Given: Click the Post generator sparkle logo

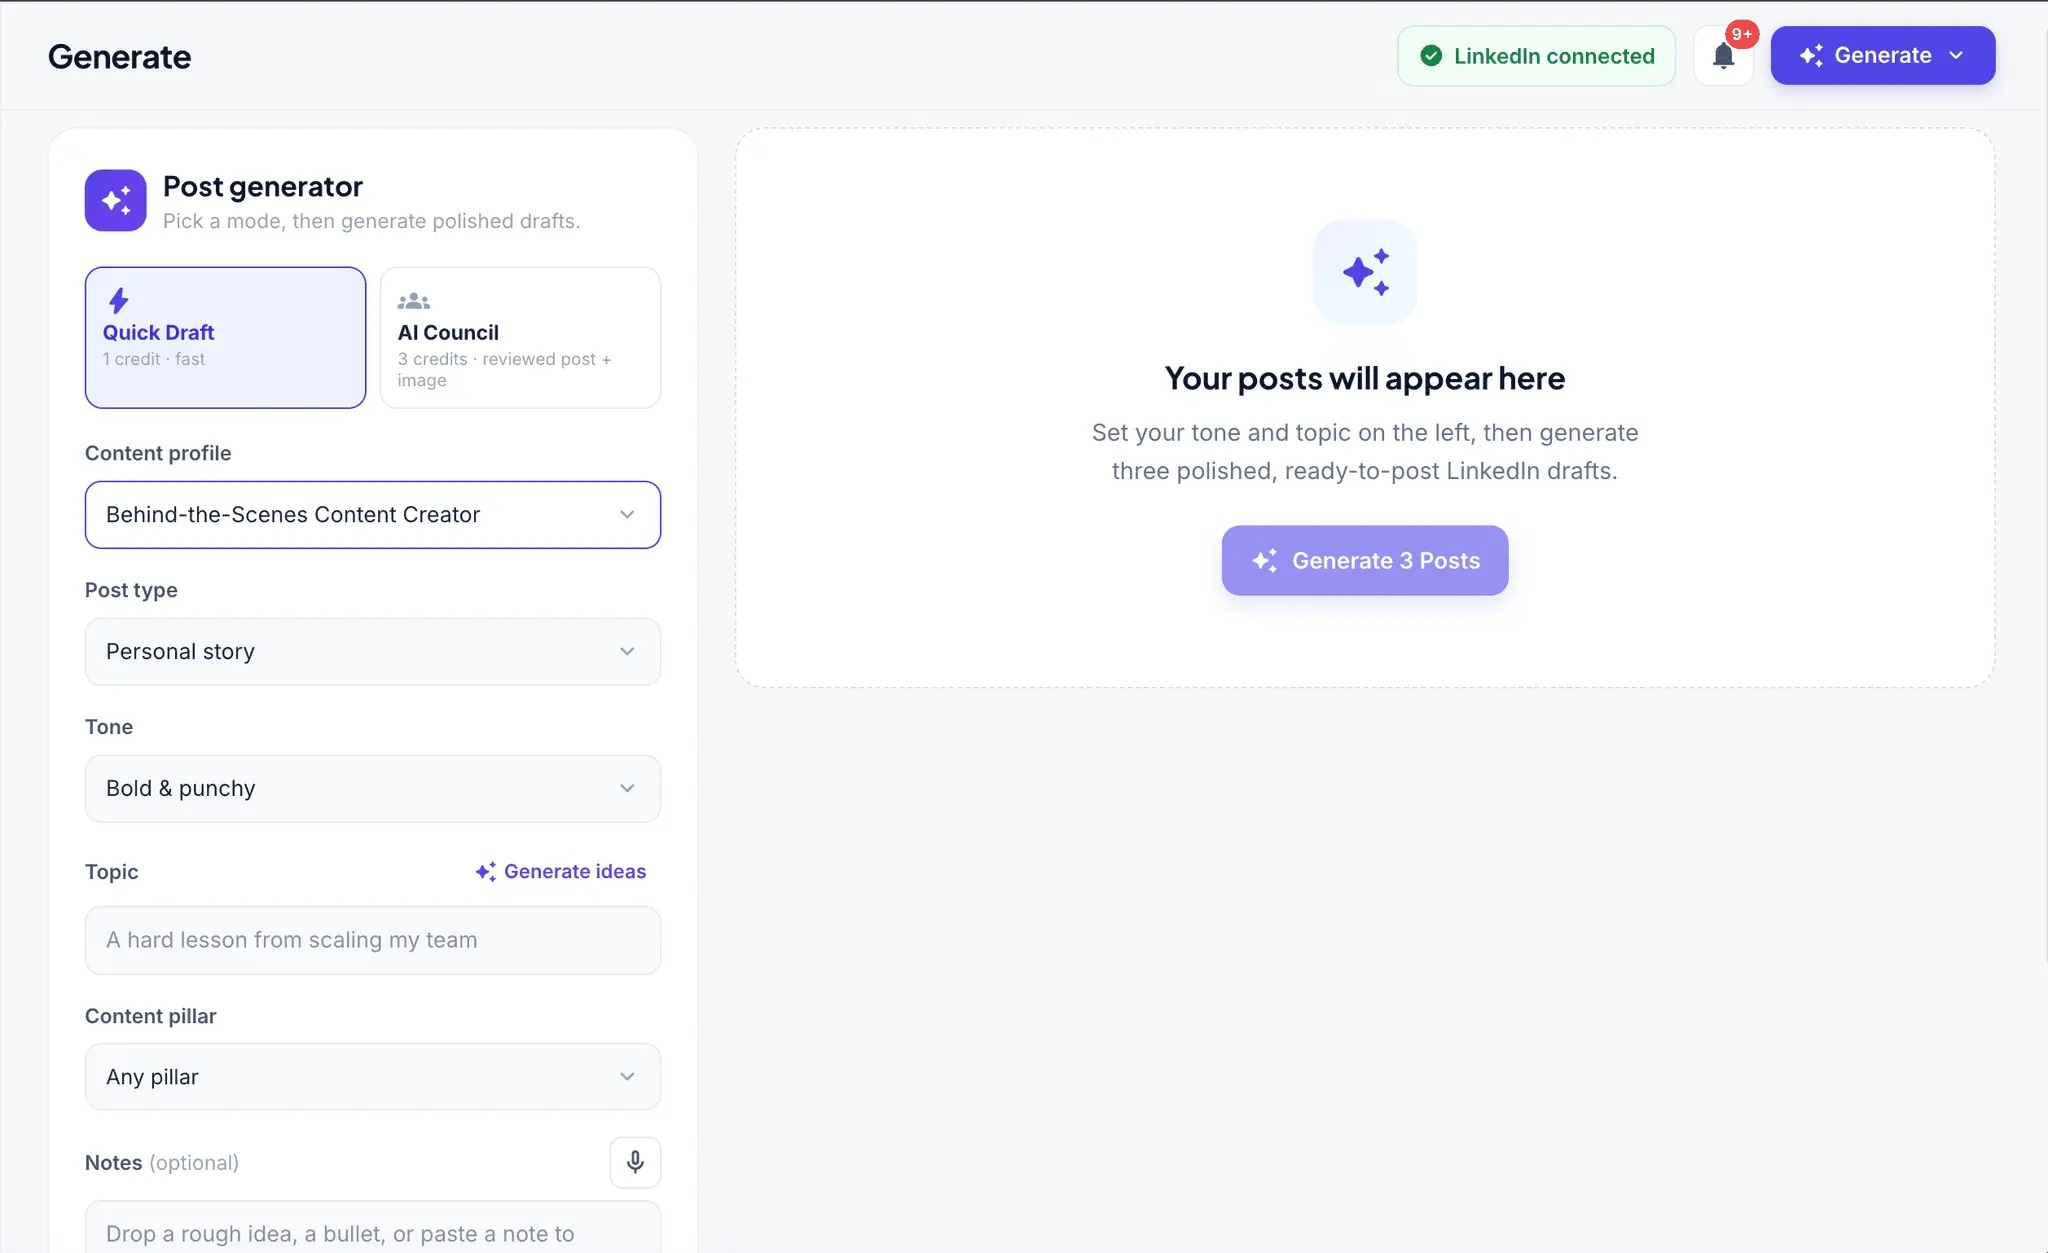Looking at the screenshot, I should 116,200.
